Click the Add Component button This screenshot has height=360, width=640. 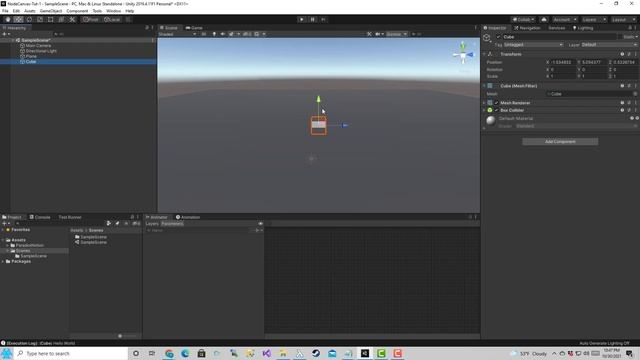click(x=560, y=142)
